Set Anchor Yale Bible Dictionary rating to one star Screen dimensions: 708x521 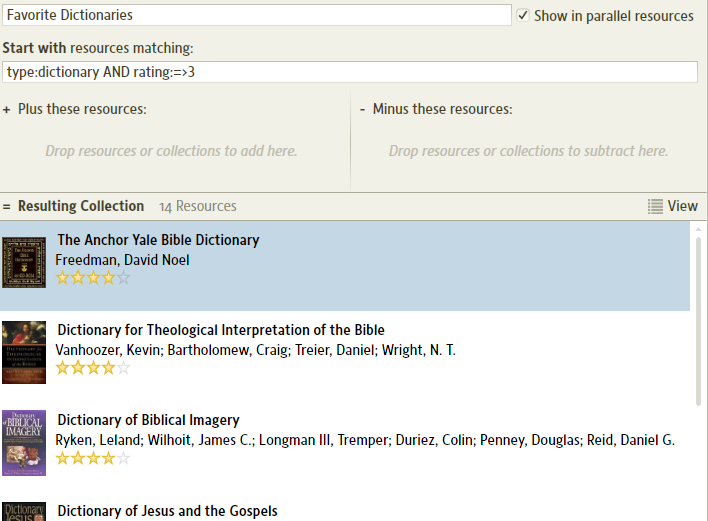(63, 278)
